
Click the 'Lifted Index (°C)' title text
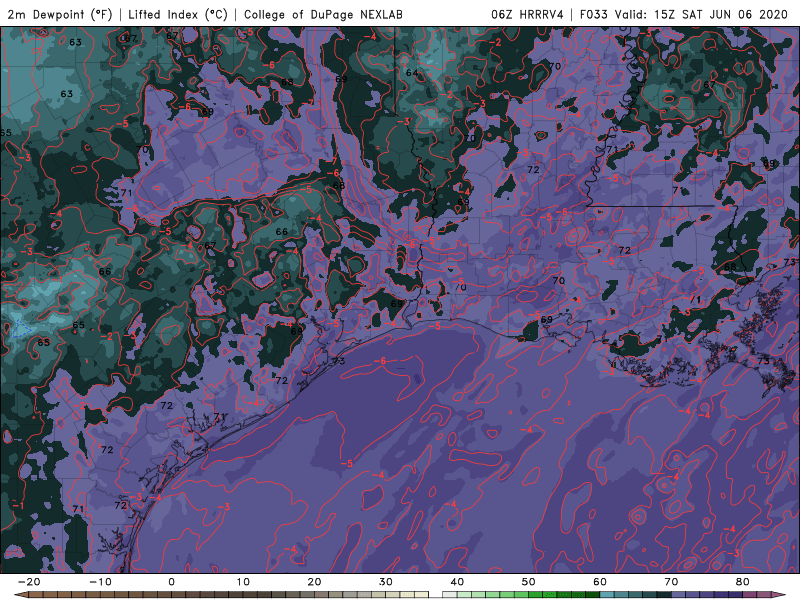point(178,14)
